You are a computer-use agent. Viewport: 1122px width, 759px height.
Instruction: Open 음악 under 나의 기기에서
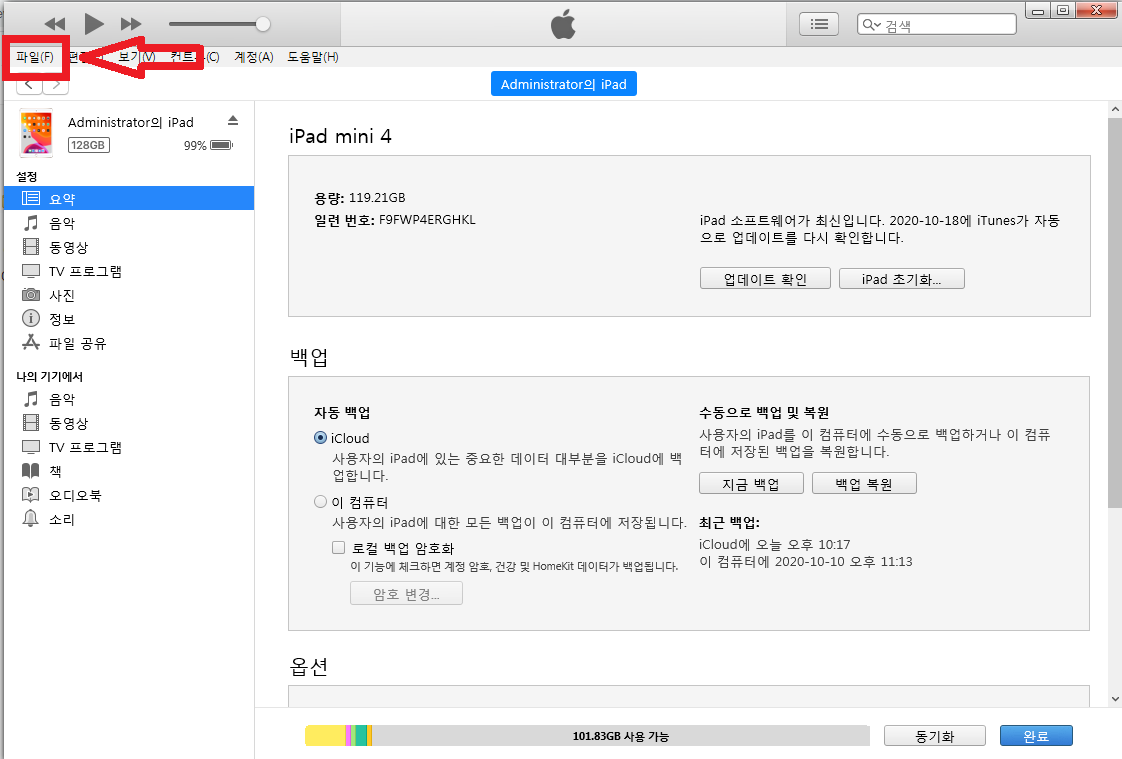129,398
